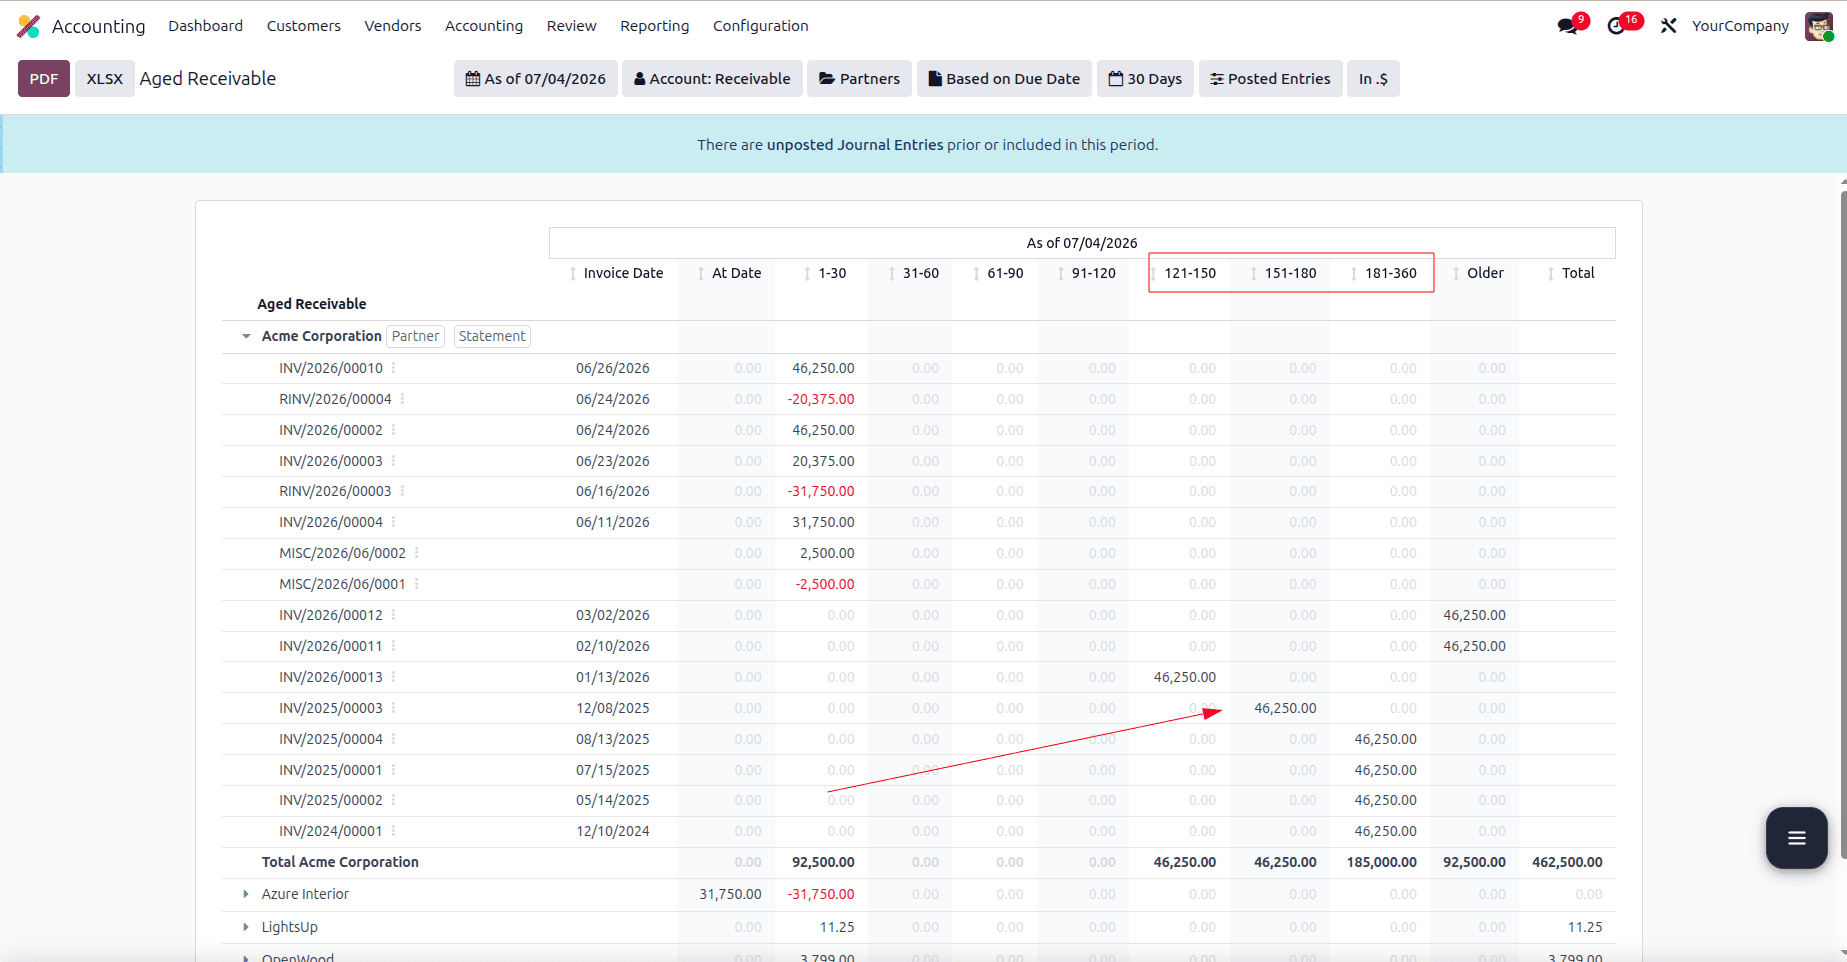
Task: Sort by the At Date column
Action: [730, 273]
